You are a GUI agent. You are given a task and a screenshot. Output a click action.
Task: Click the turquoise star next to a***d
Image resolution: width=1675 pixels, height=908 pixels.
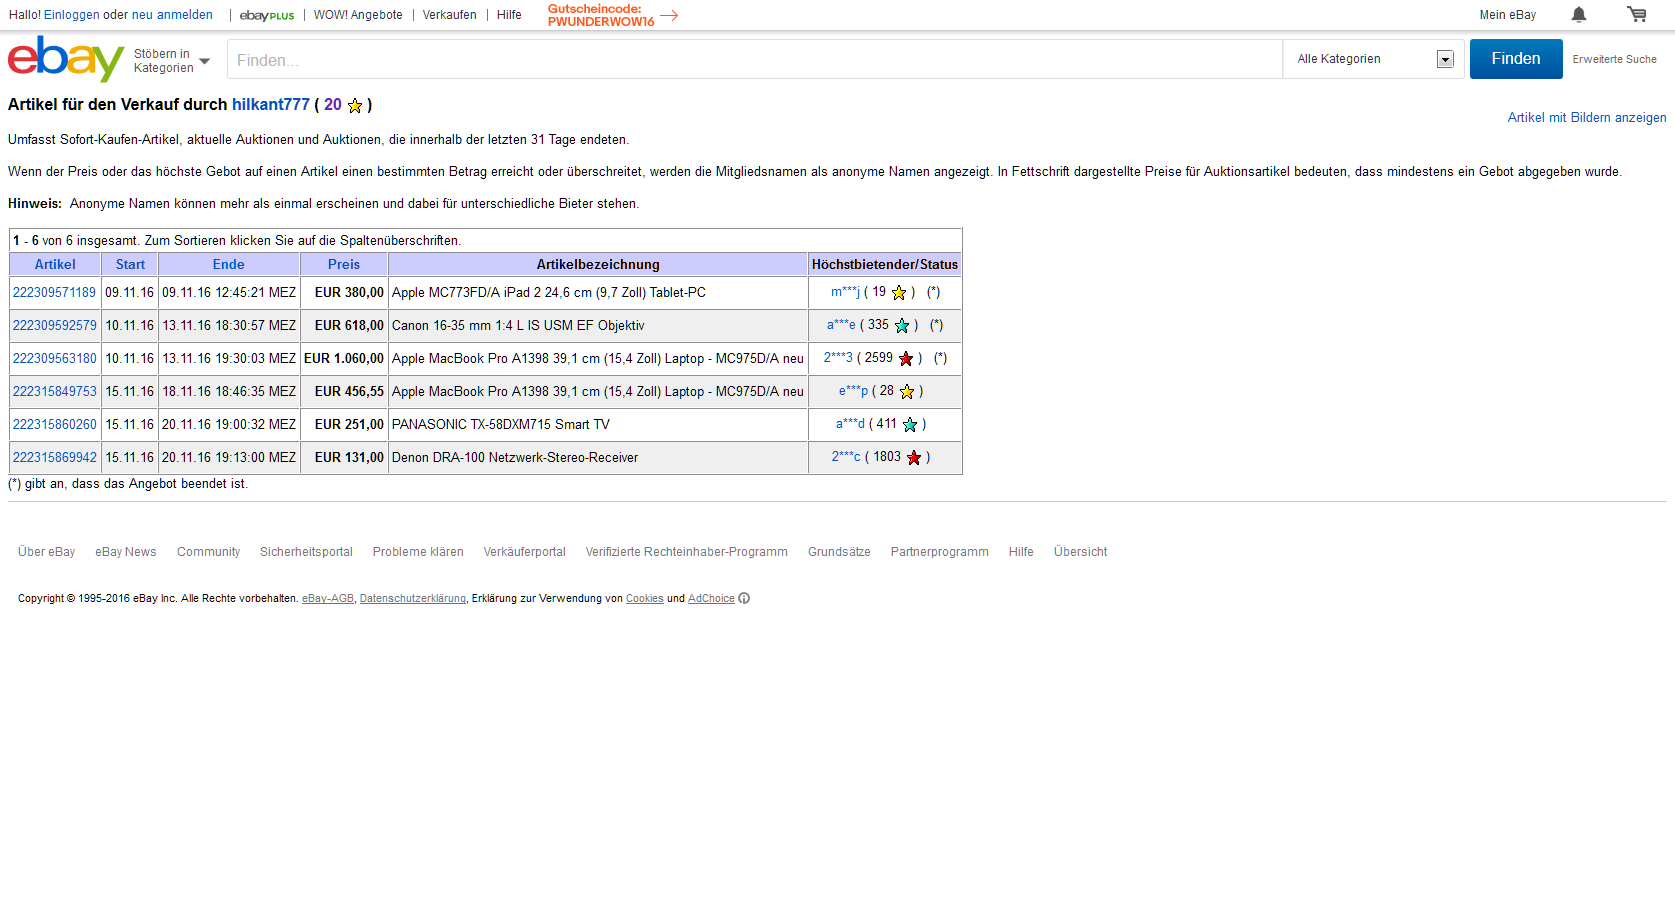910,425
